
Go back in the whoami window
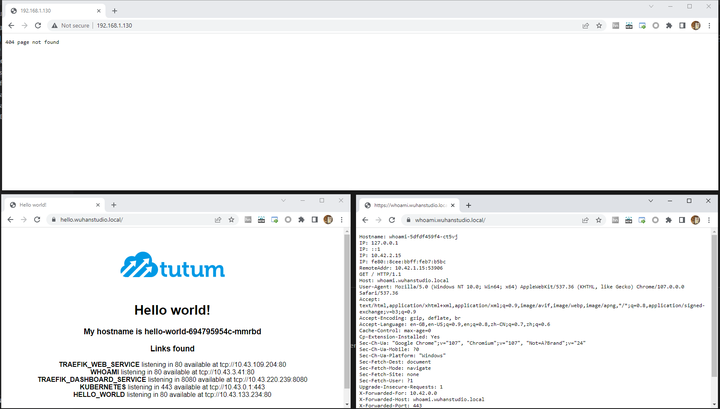tap(365, 220)
